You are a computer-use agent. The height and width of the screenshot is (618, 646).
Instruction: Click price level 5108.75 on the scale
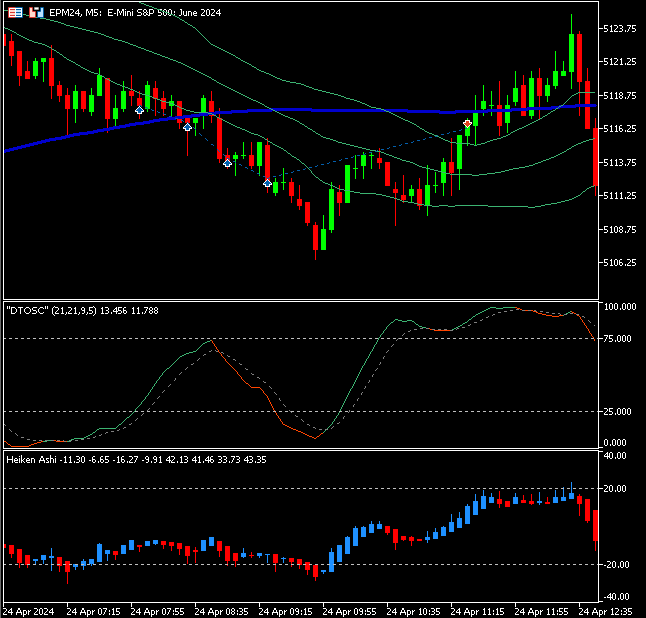click(x=620, y=229)
